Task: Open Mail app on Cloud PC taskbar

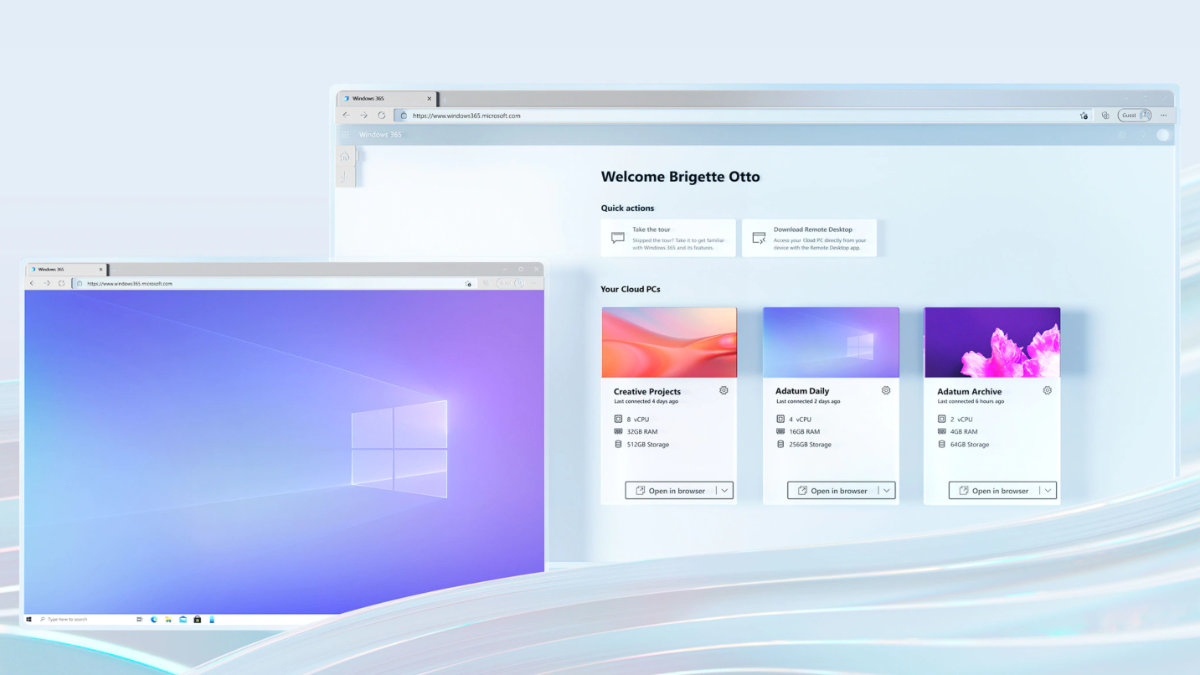Action: pyautogui.click(x=183, y=619)
